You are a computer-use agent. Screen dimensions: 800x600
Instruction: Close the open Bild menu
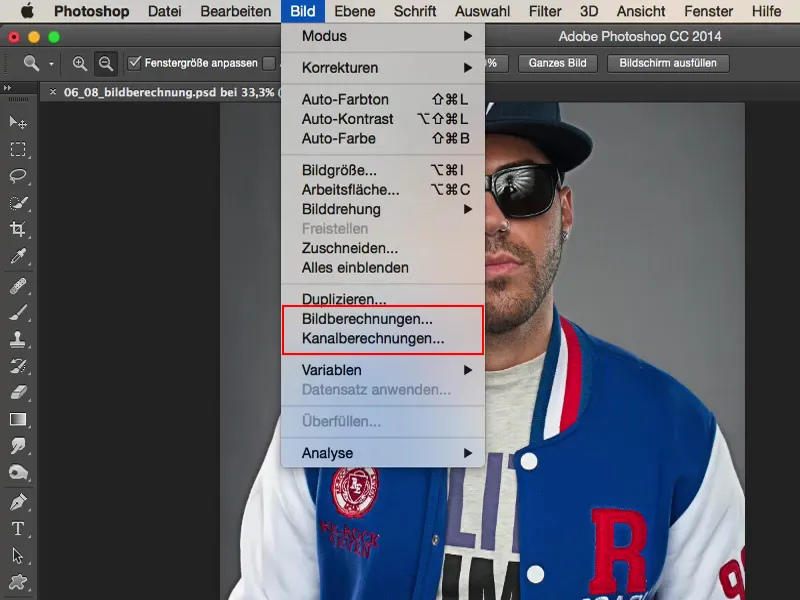click(303, 11)
